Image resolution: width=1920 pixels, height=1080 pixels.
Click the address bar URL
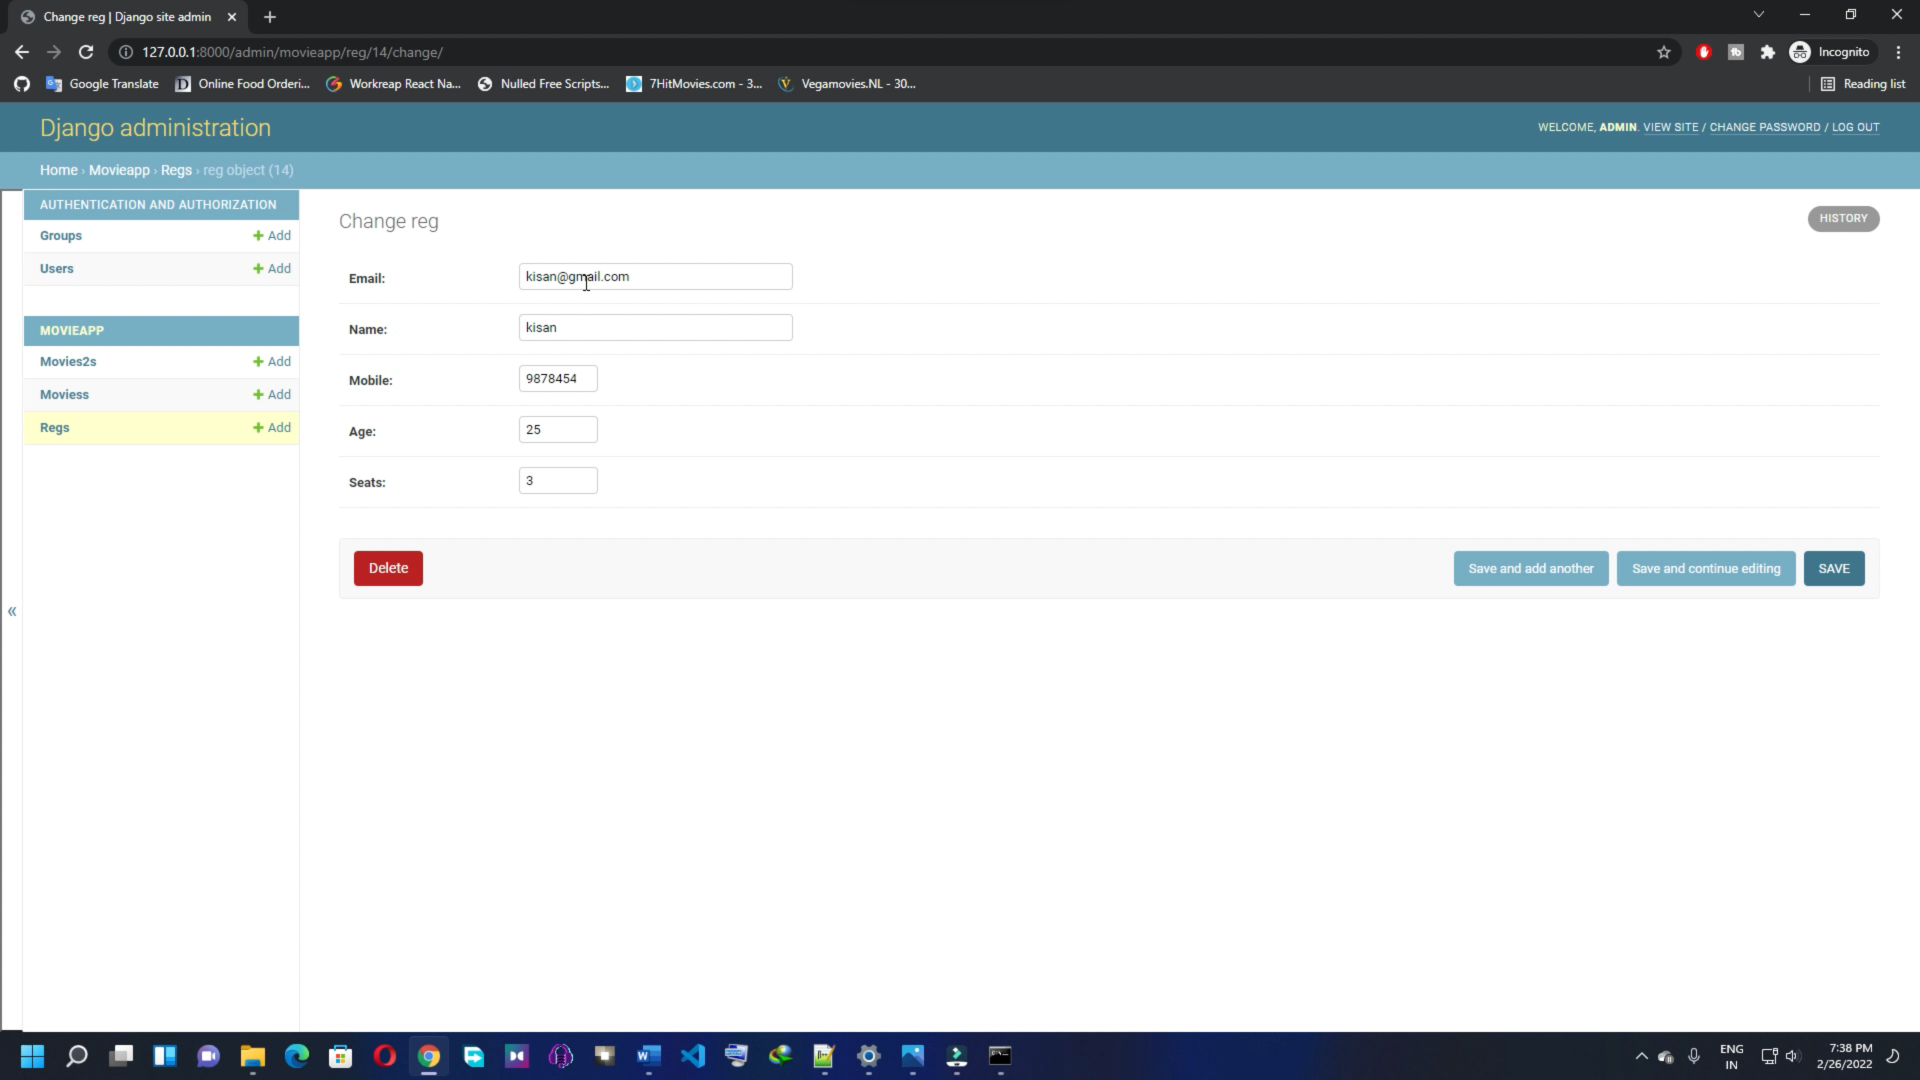tap(292, 52)
